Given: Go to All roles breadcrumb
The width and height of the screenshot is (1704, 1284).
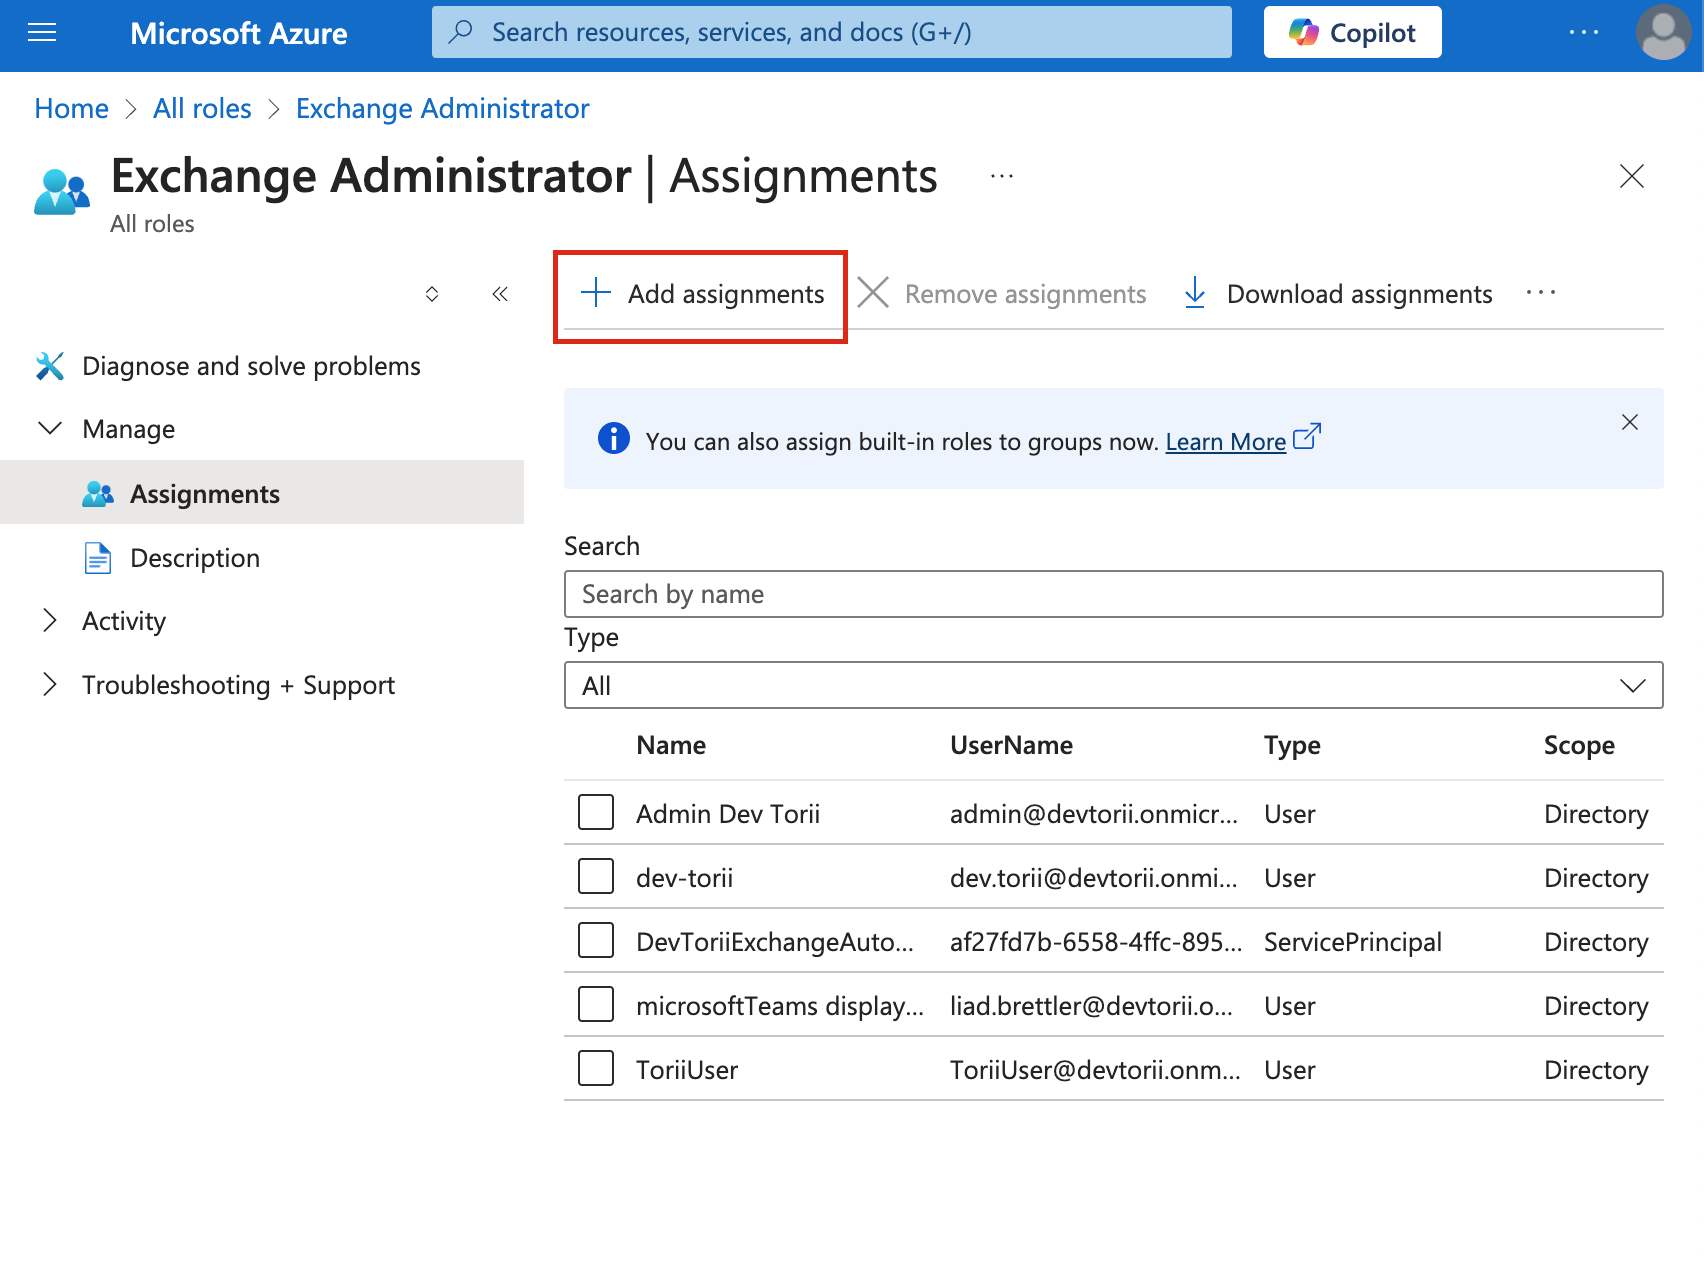Looking at the screenshot, I should [202, 108].
